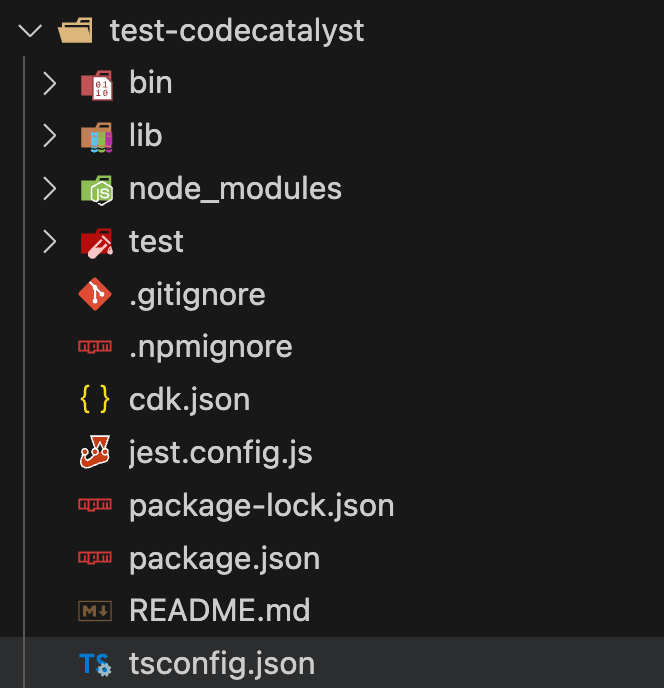
Task: Open the cdk.json file
Action: (x=190, y=400)
